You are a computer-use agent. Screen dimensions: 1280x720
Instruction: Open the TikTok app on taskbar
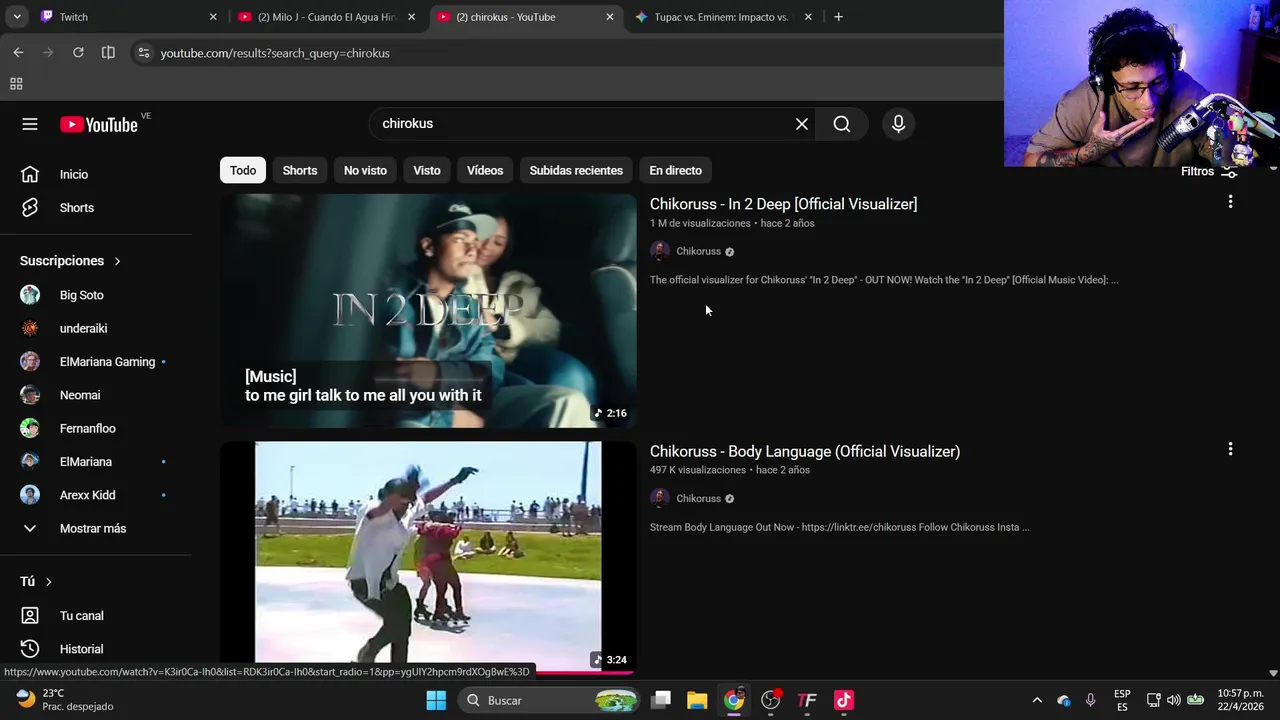point(844,700)
